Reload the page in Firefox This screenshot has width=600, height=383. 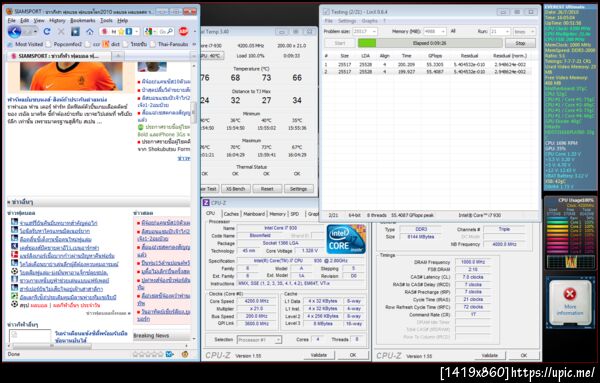(x=47, y=32)
